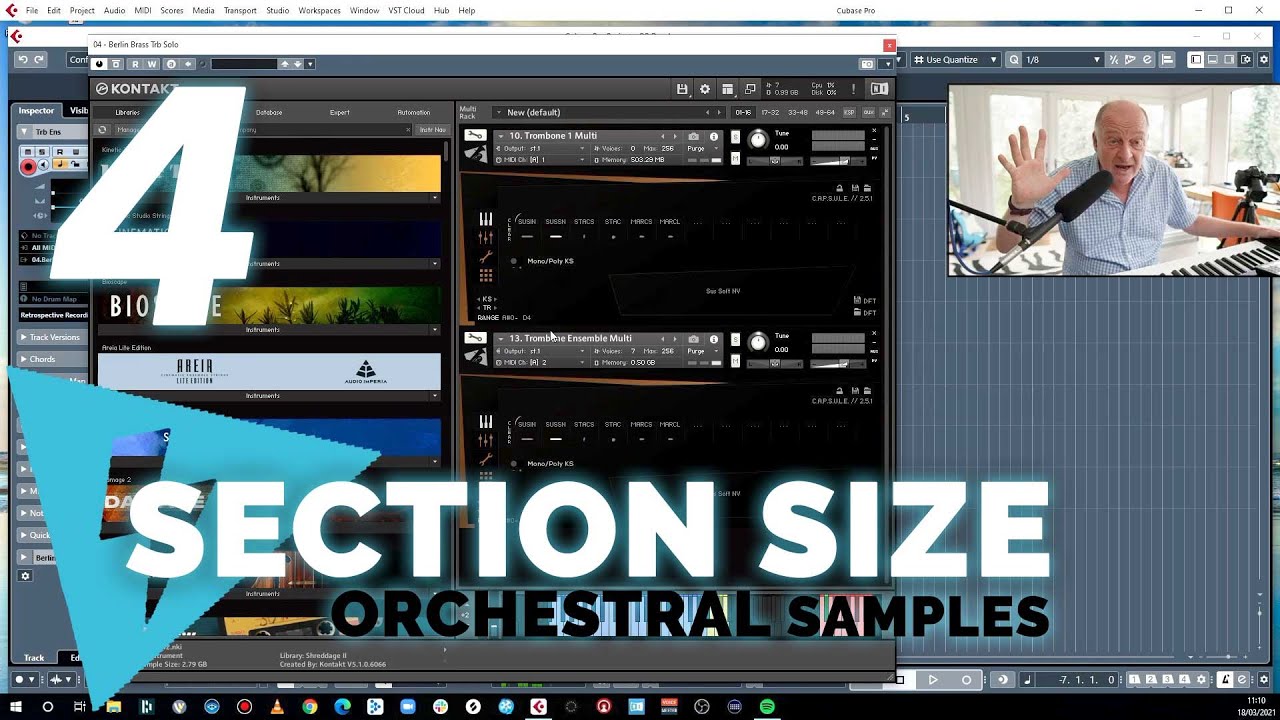Select multi rack page 17-32

769,113
